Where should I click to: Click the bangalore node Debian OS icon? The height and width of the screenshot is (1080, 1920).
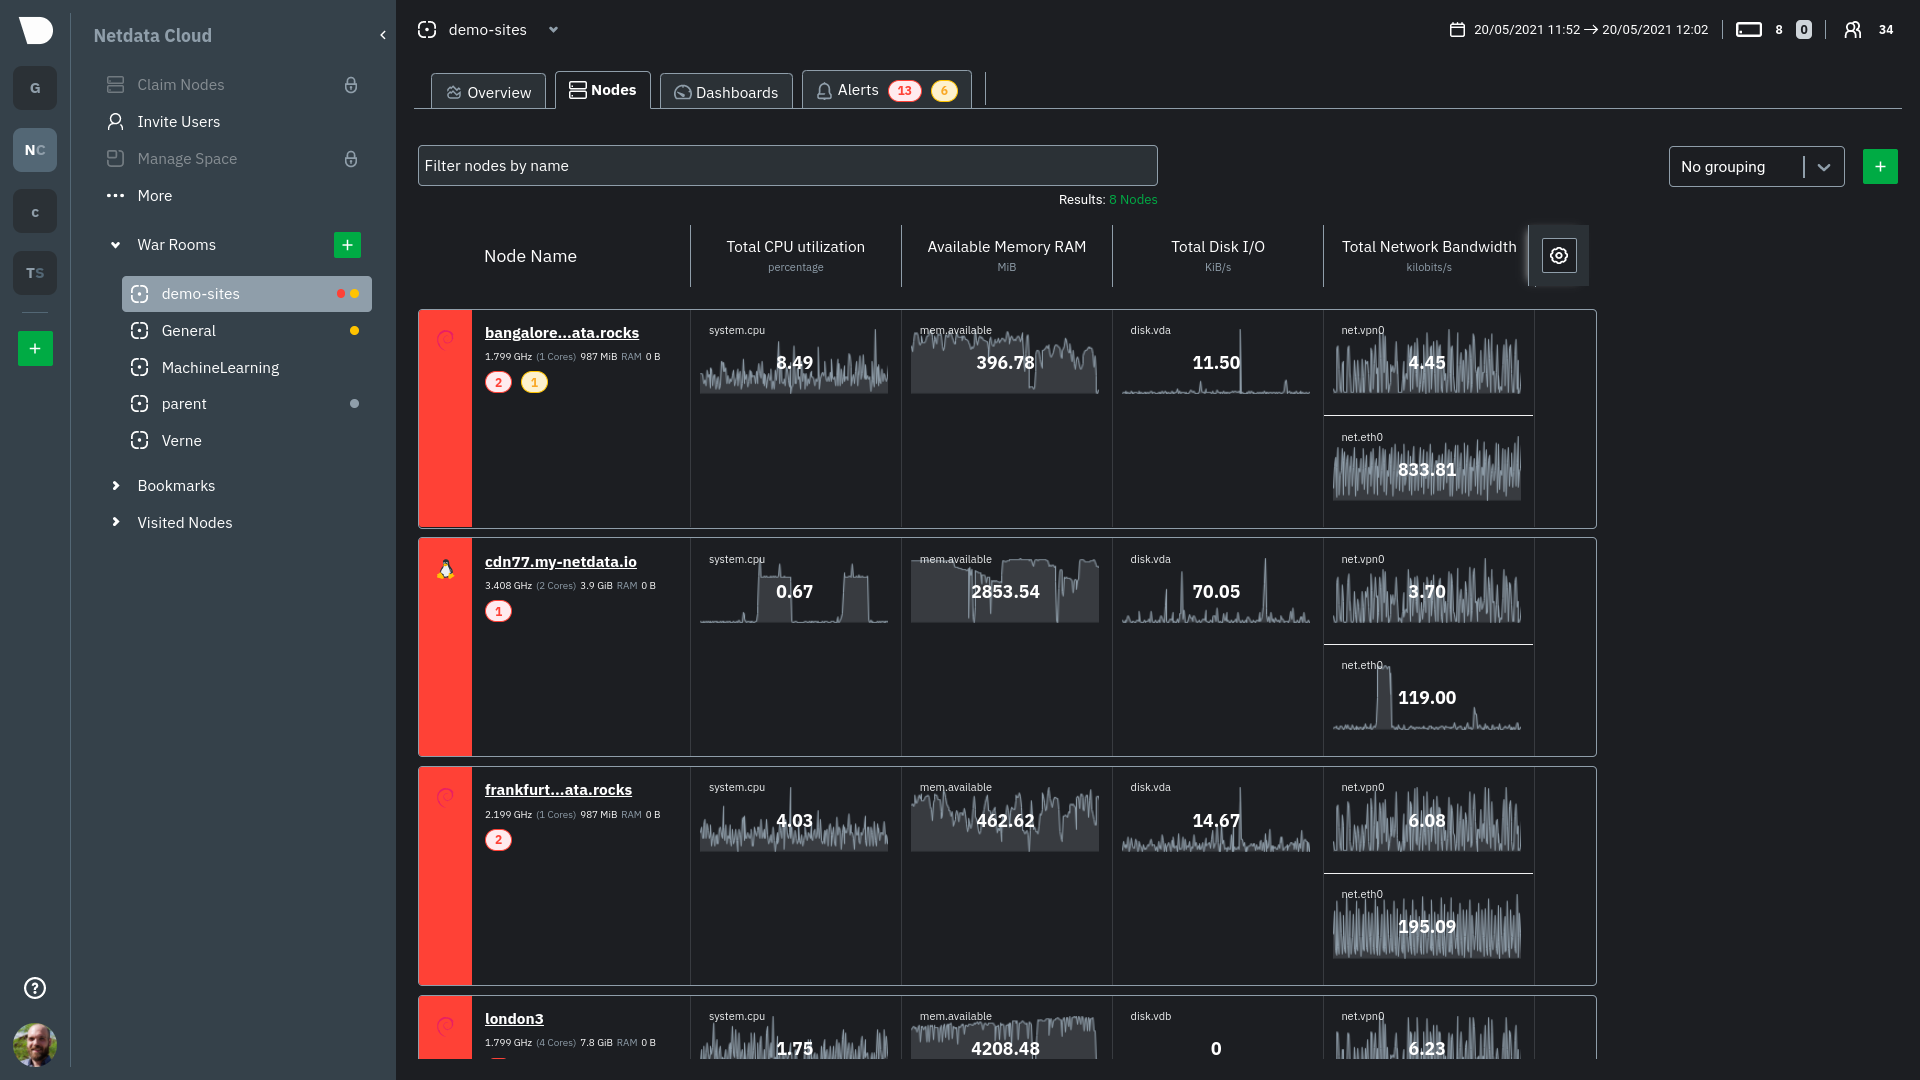[x=446, y=340]
